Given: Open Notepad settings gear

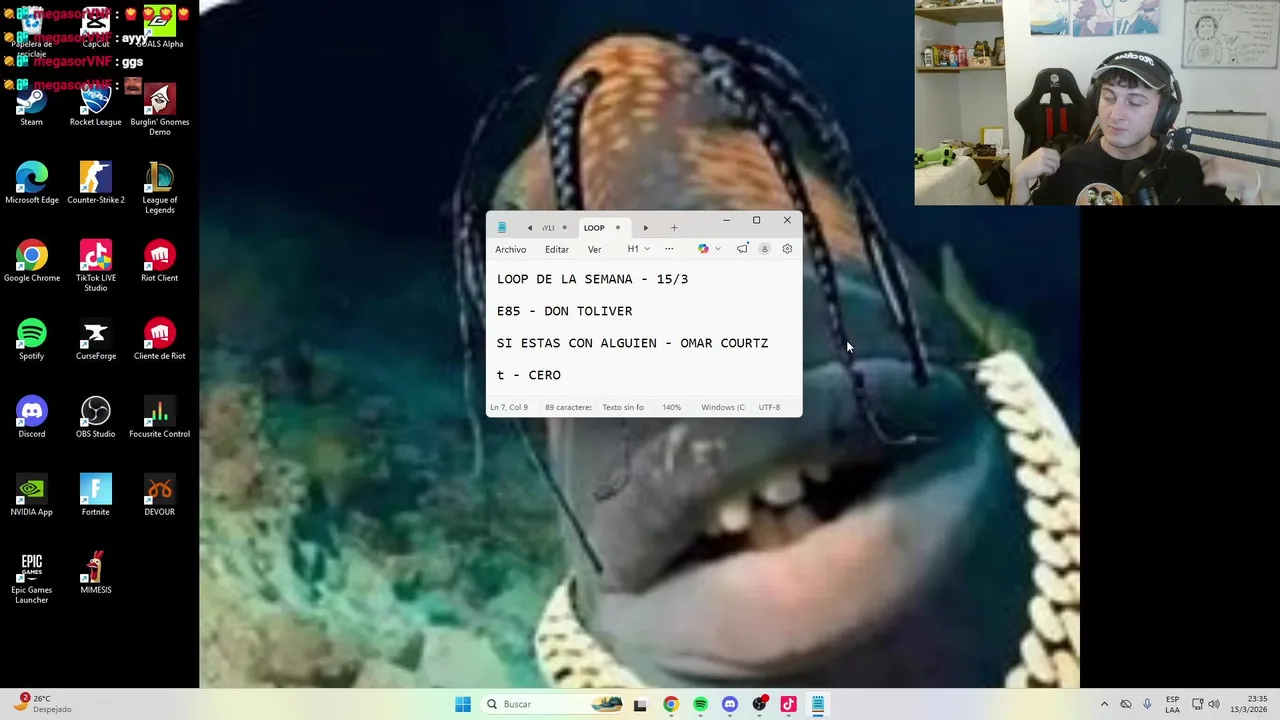Looking at the screenshot, I should (787, 249).
